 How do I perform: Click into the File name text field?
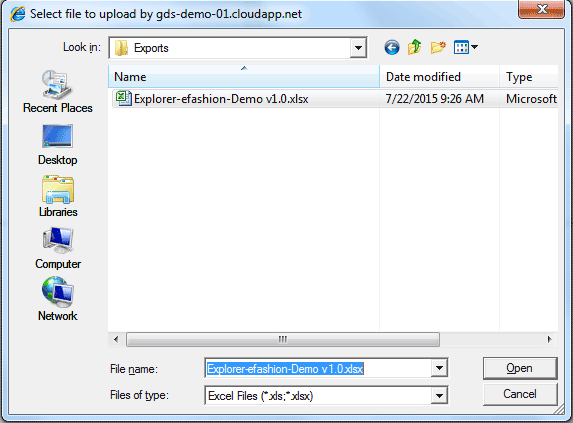coord(318,368)
